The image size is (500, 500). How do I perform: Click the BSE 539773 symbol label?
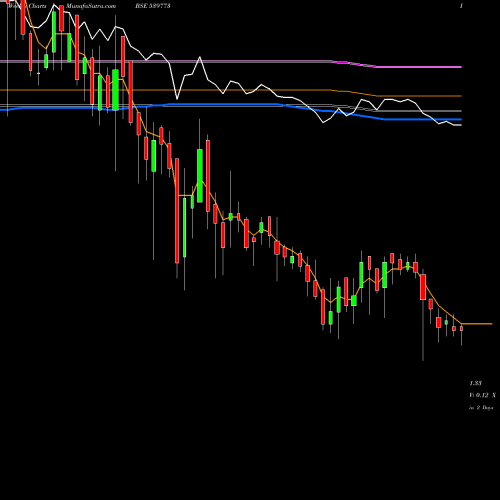[x=153, y=6]
